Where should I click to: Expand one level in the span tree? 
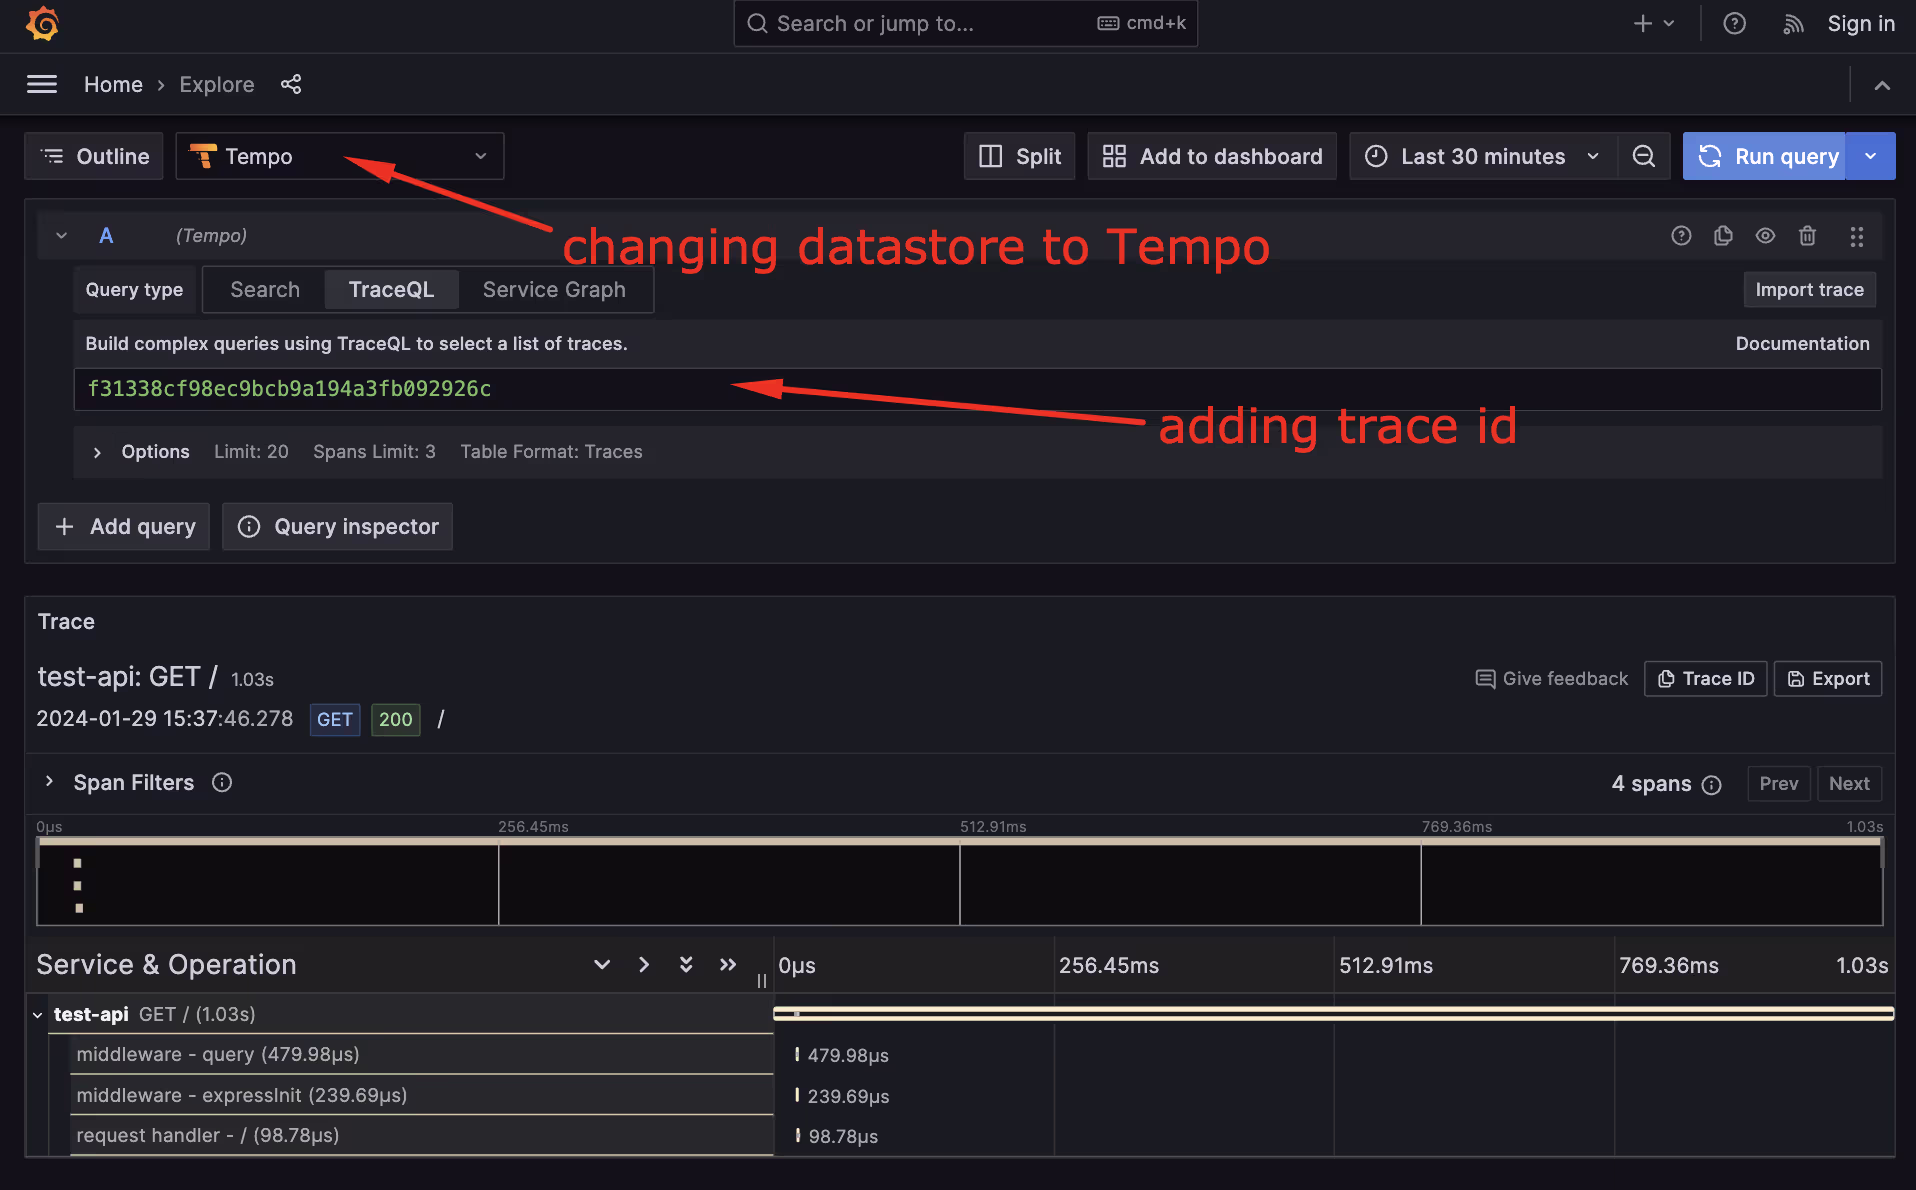(643, 965)
